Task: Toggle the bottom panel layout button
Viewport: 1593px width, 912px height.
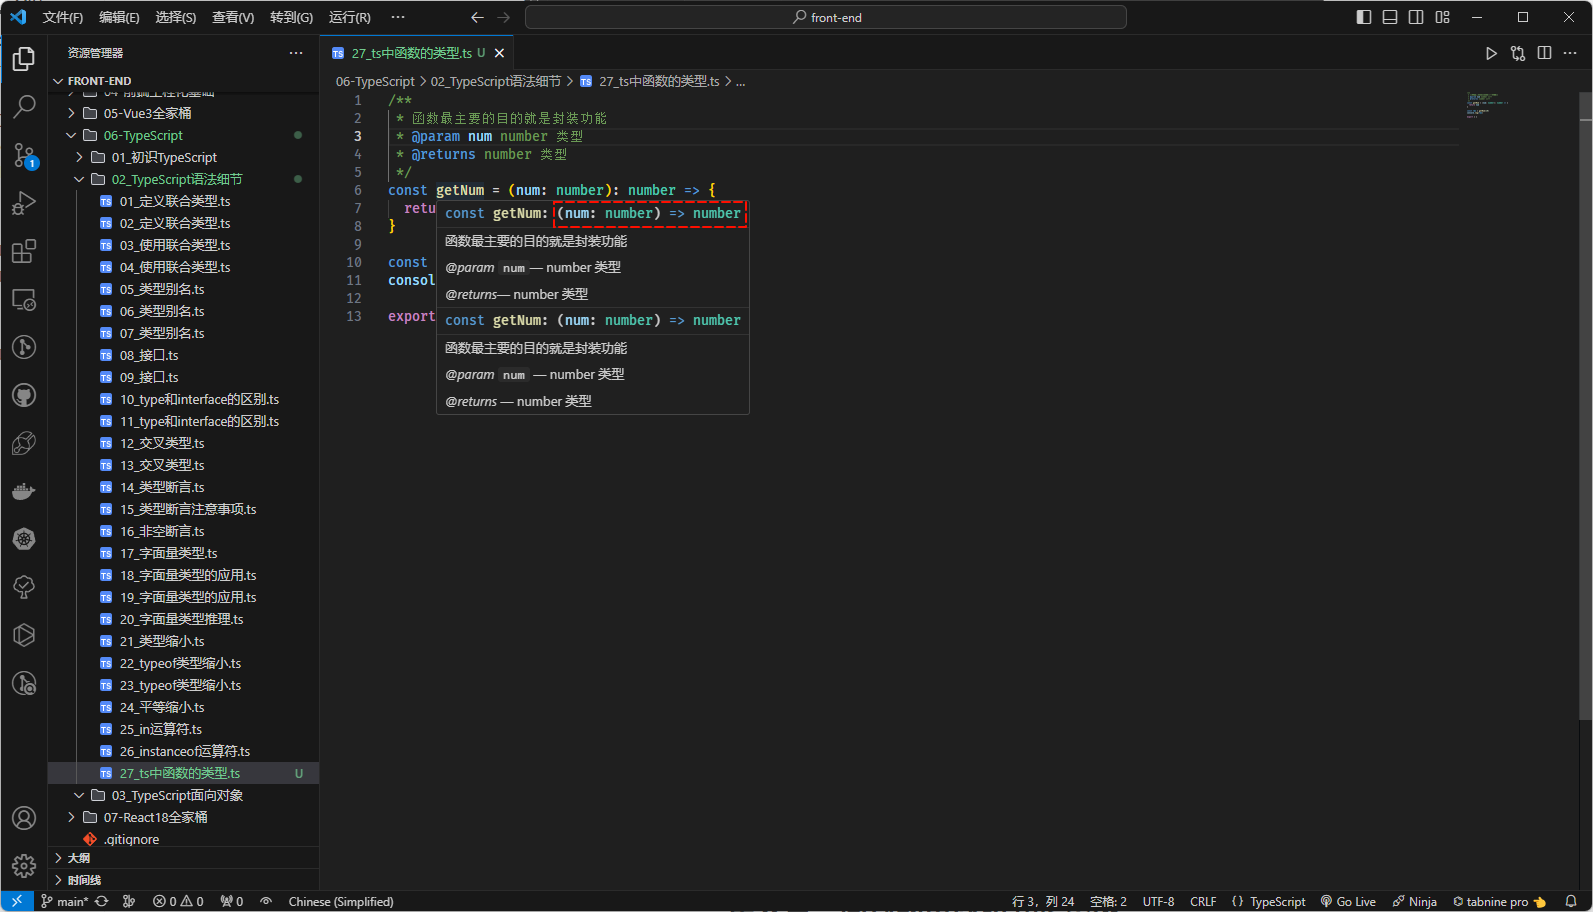Action: pyautogui.click(x=1390, y=17)
